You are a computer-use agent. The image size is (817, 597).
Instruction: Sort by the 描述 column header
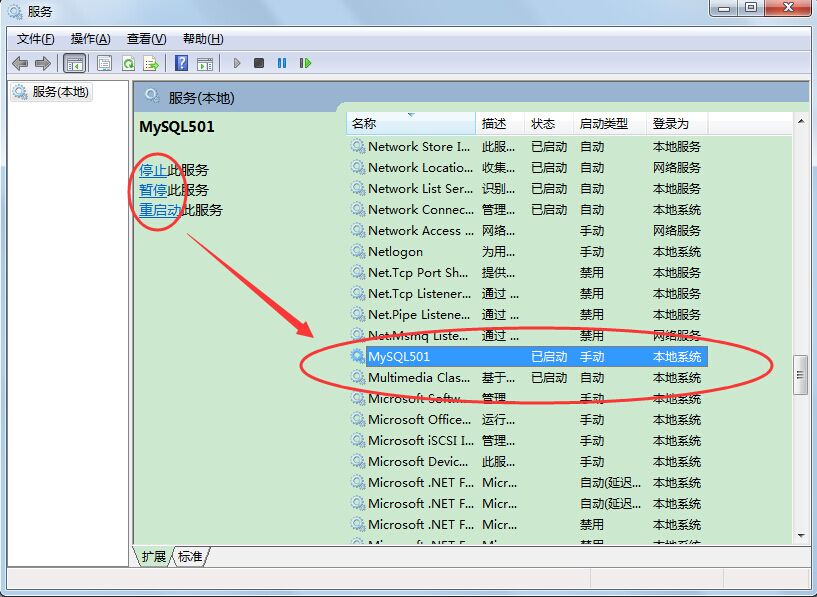tap(500, 123)
